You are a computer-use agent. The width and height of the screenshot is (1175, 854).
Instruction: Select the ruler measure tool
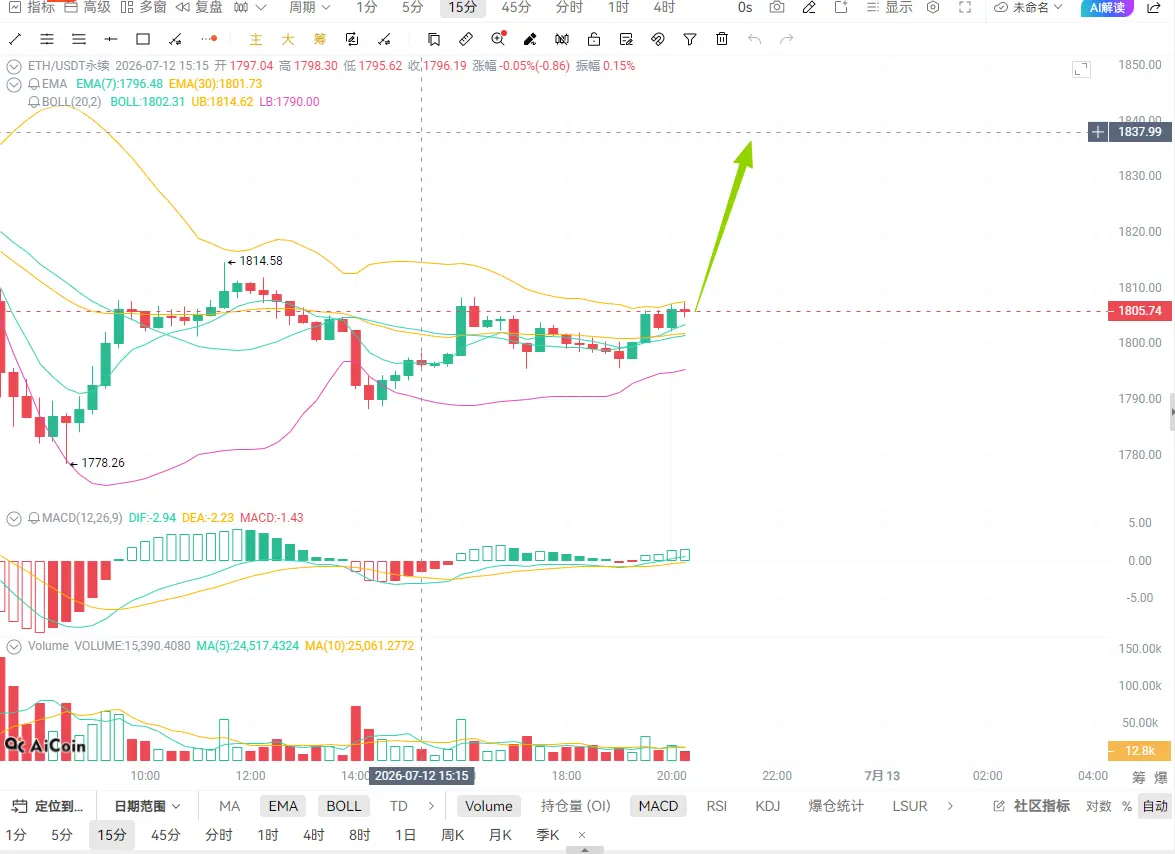point(465,39)
